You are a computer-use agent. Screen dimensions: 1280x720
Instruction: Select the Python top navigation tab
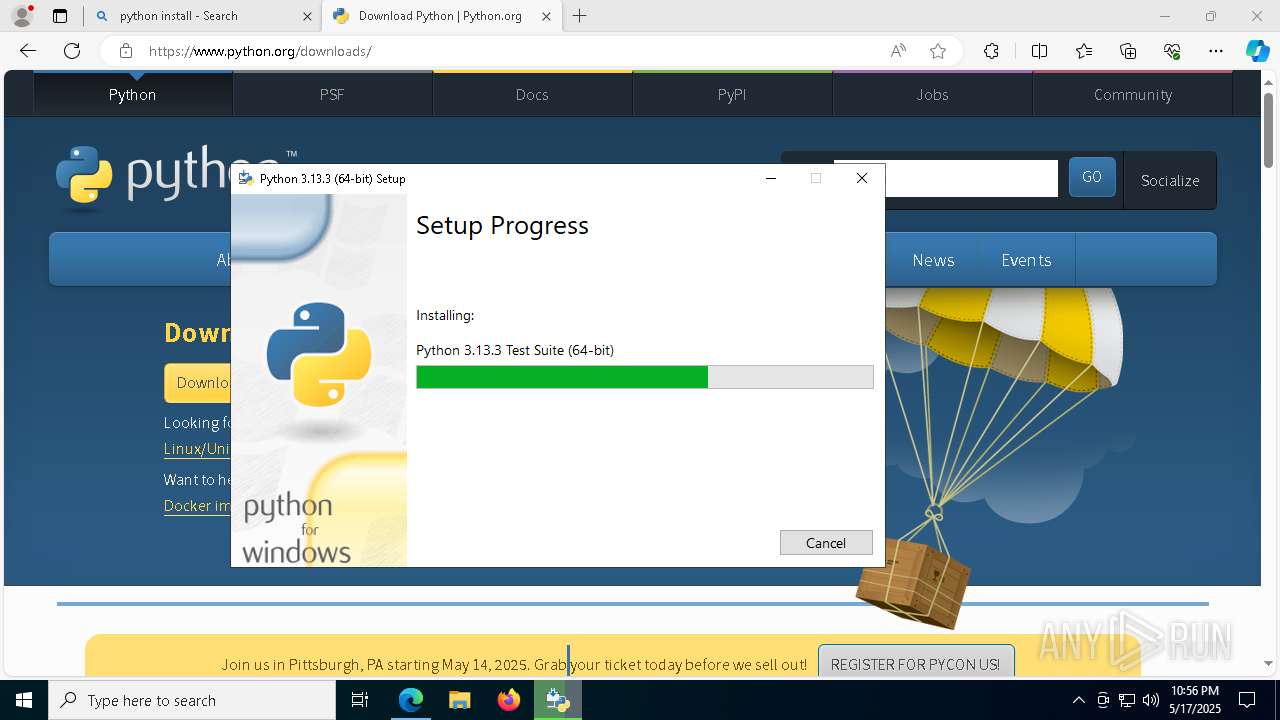tap(132, 94)
